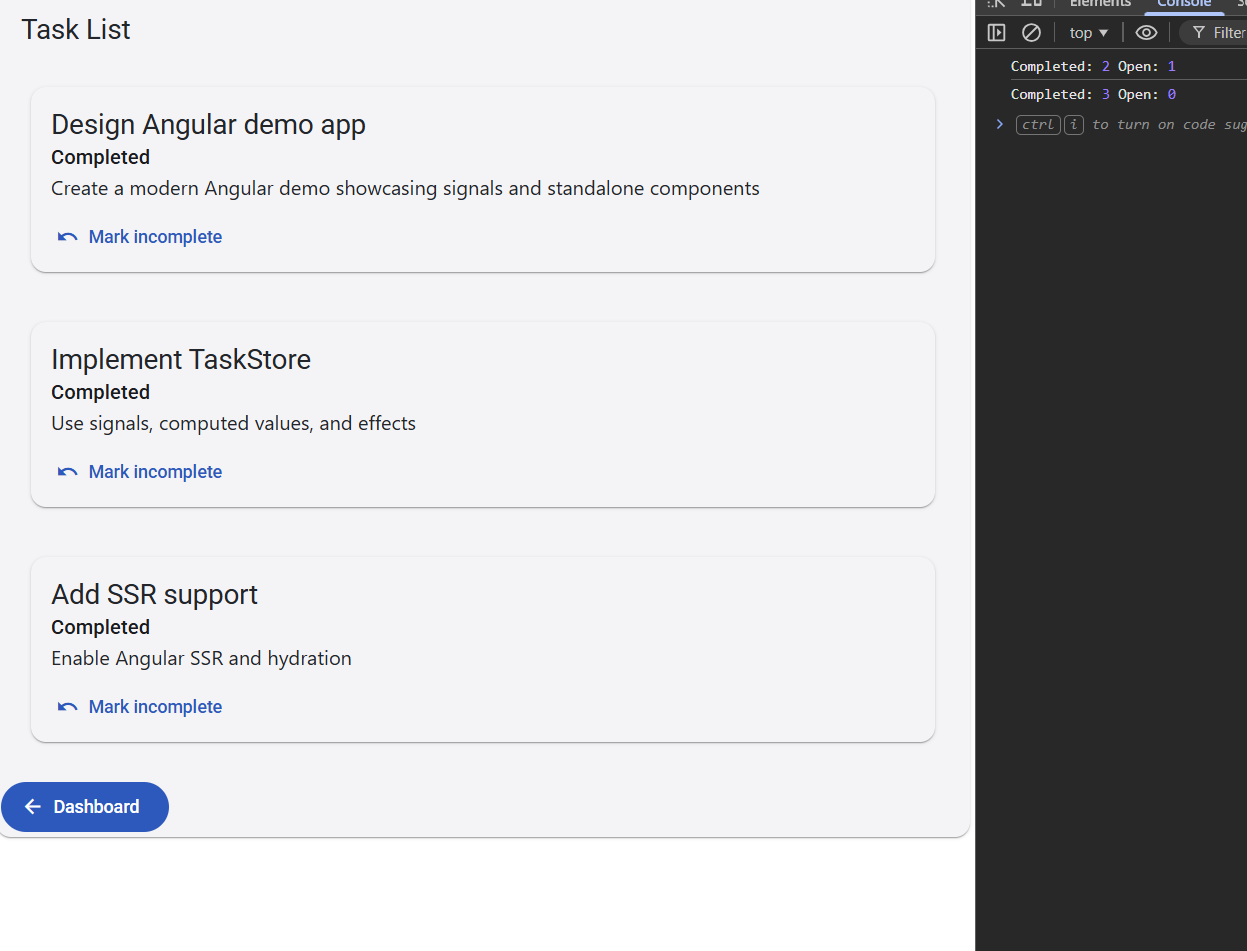This screenshot has height=951, width=1247.
Task: Open the Sources tab
Action: click(1241, 4)
